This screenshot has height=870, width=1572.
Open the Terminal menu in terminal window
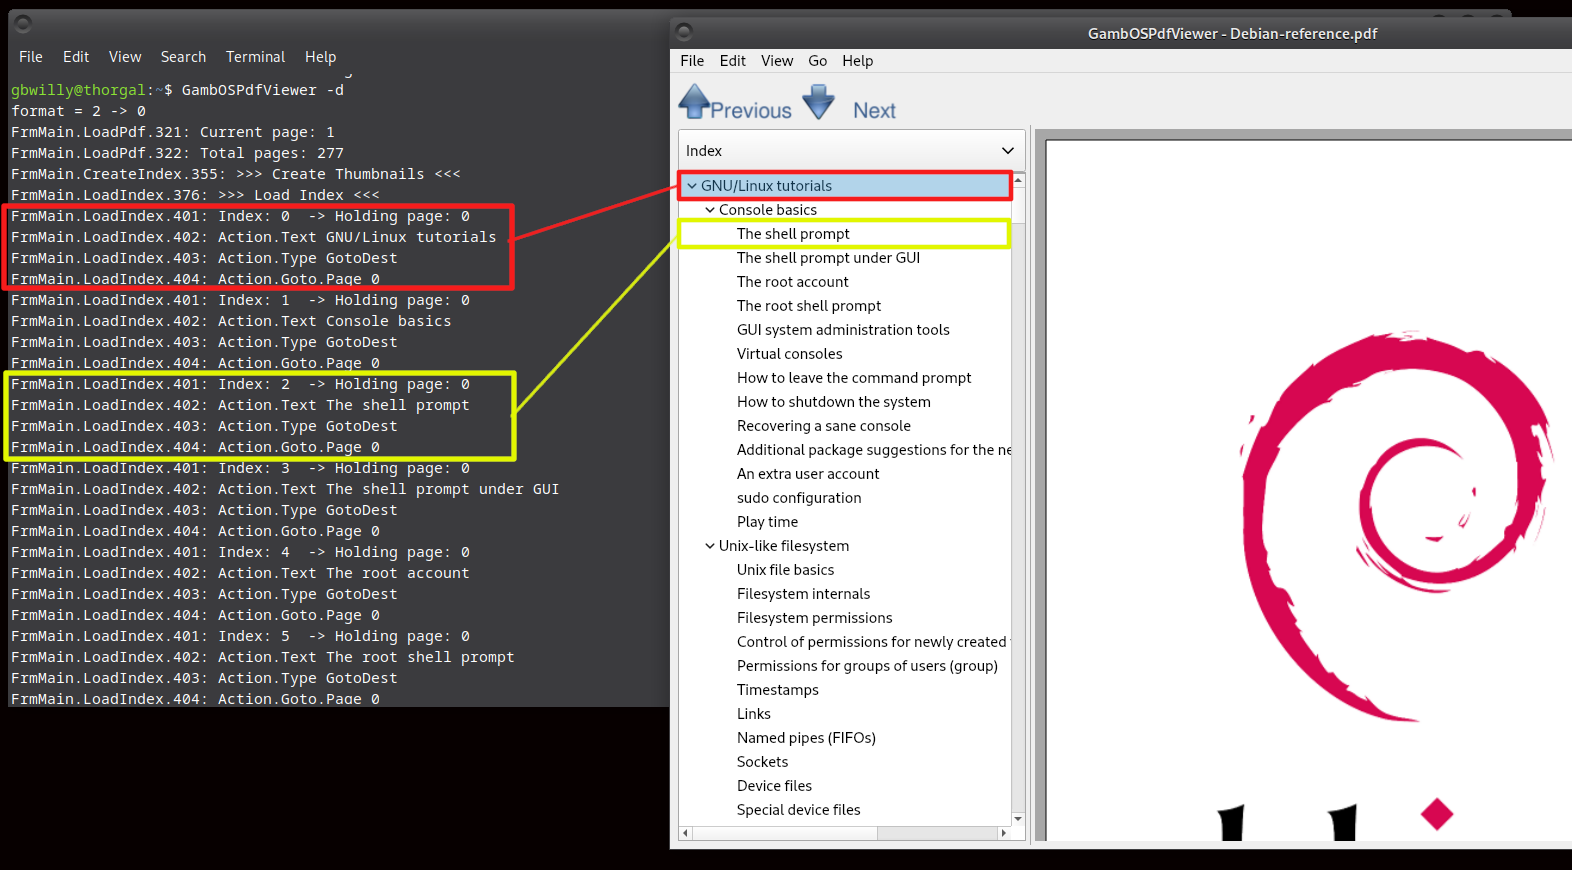tap(255, 57)
